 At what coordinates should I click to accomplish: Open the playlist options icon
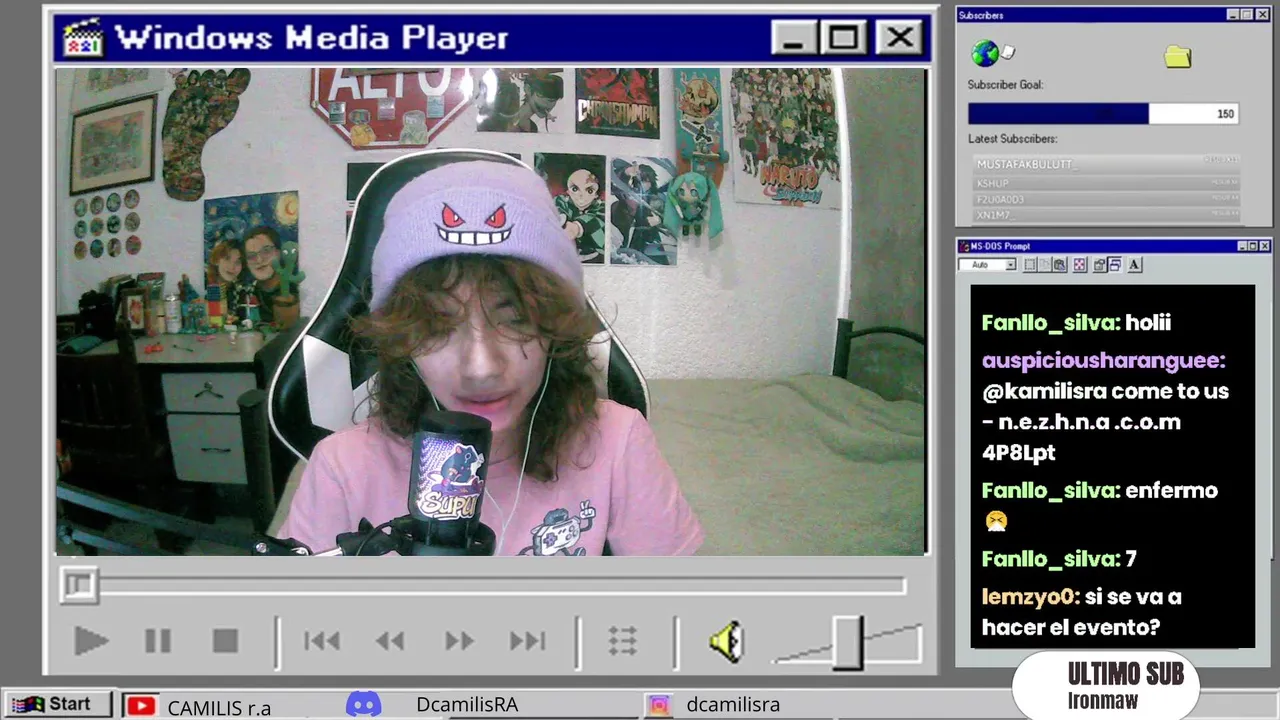623,641
